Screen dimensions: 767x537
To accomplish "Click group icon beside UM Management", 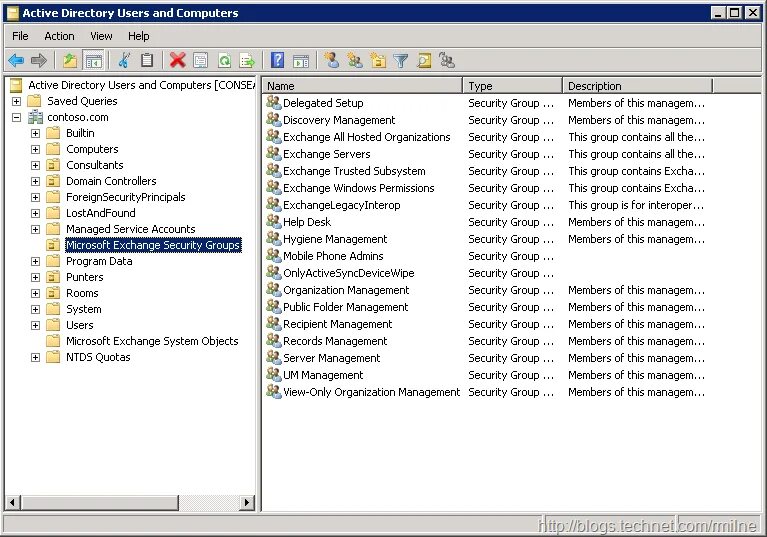I will pyautogui.click(x=273, y=375).
